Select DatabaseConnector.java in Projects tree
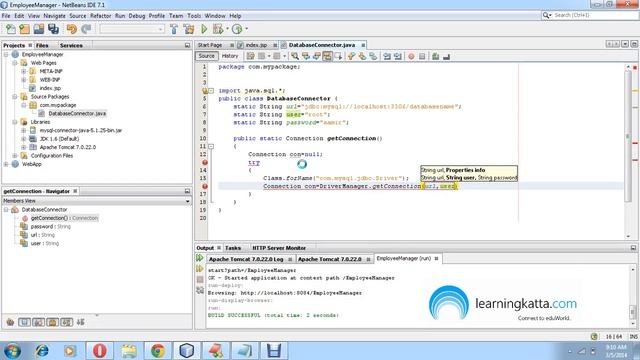 click(77, 113)
